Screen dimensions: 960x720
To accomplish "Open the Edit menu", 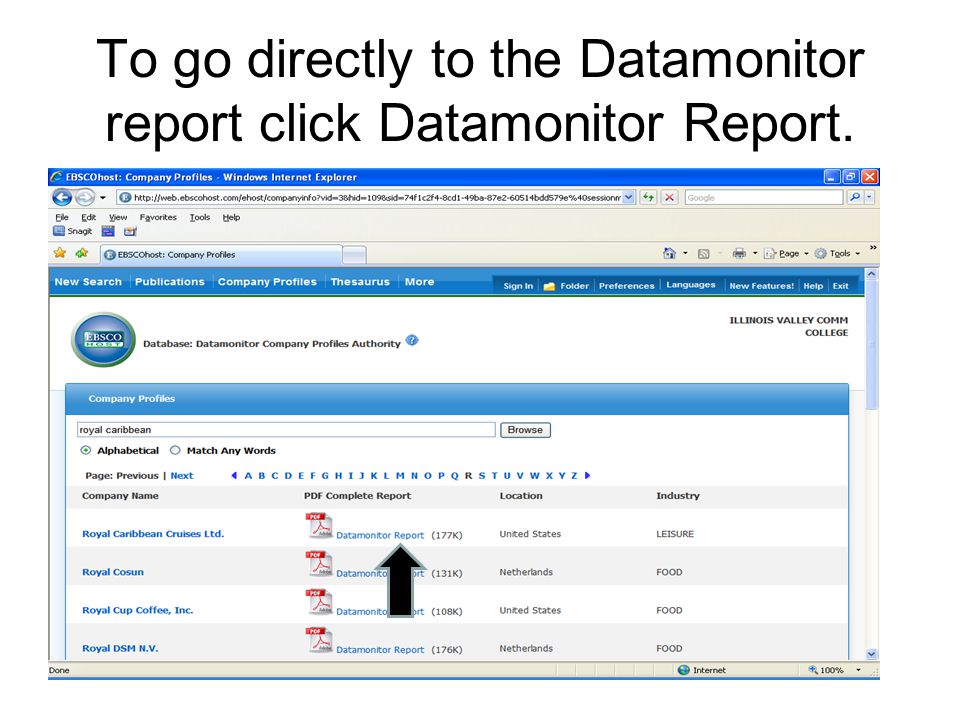I will pos(89,217).
